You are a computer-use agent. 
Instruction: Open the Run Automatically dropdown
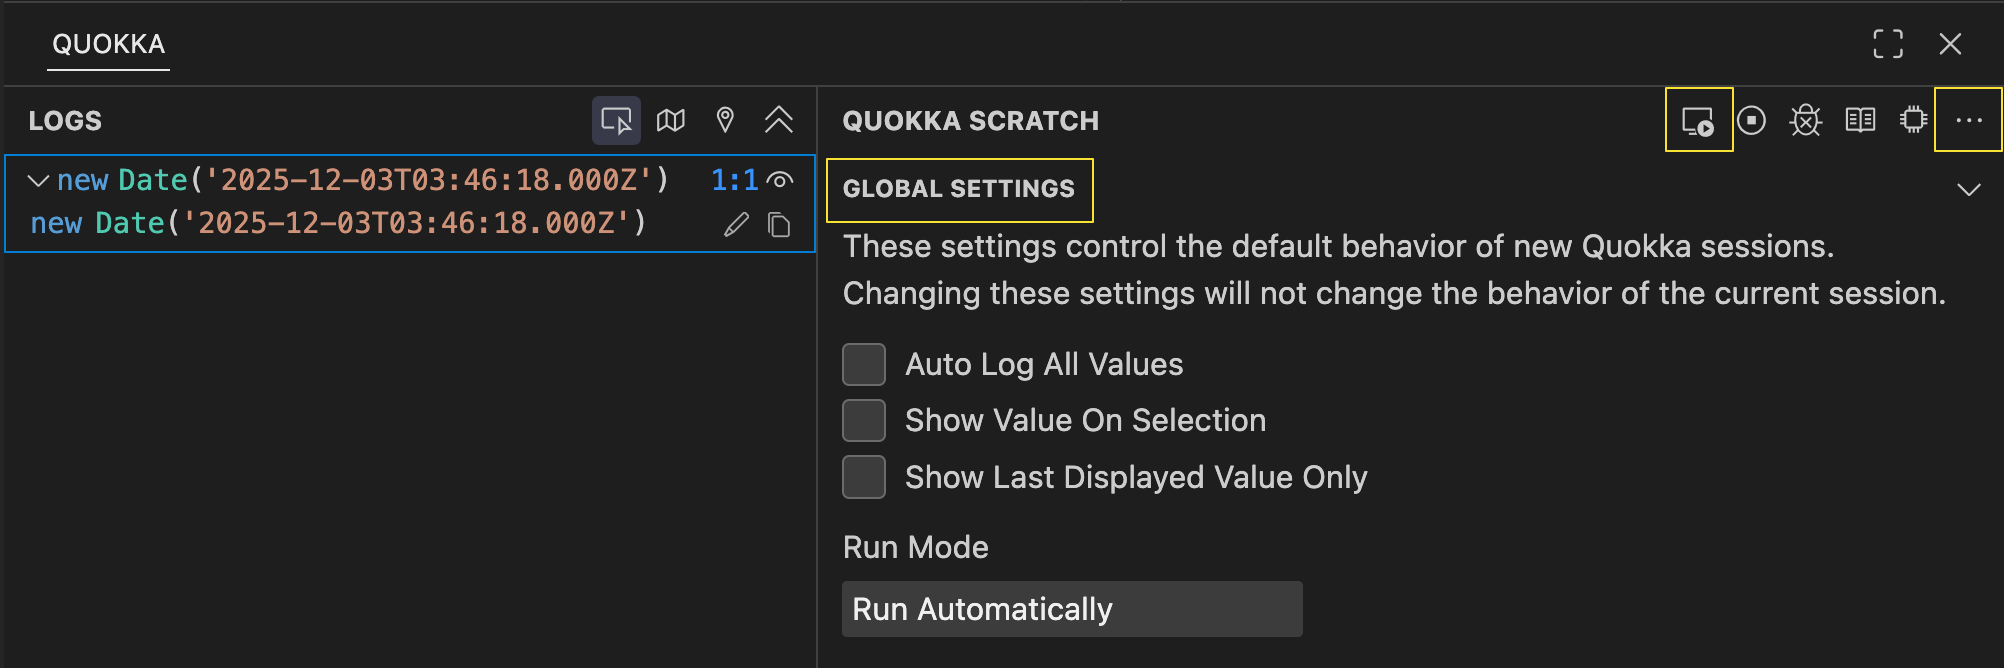[x=1072, y=609]
